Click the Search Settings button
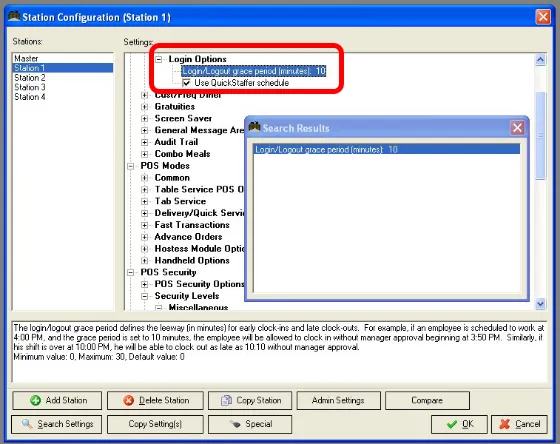This screenshot has height=444, width=560. point(56,424)
